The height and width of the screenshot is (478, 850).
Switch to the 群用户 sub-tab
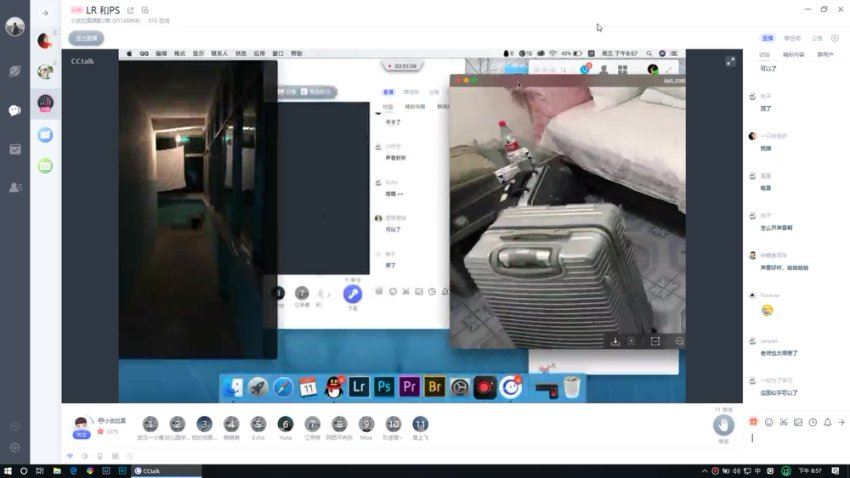click(825, 55)
